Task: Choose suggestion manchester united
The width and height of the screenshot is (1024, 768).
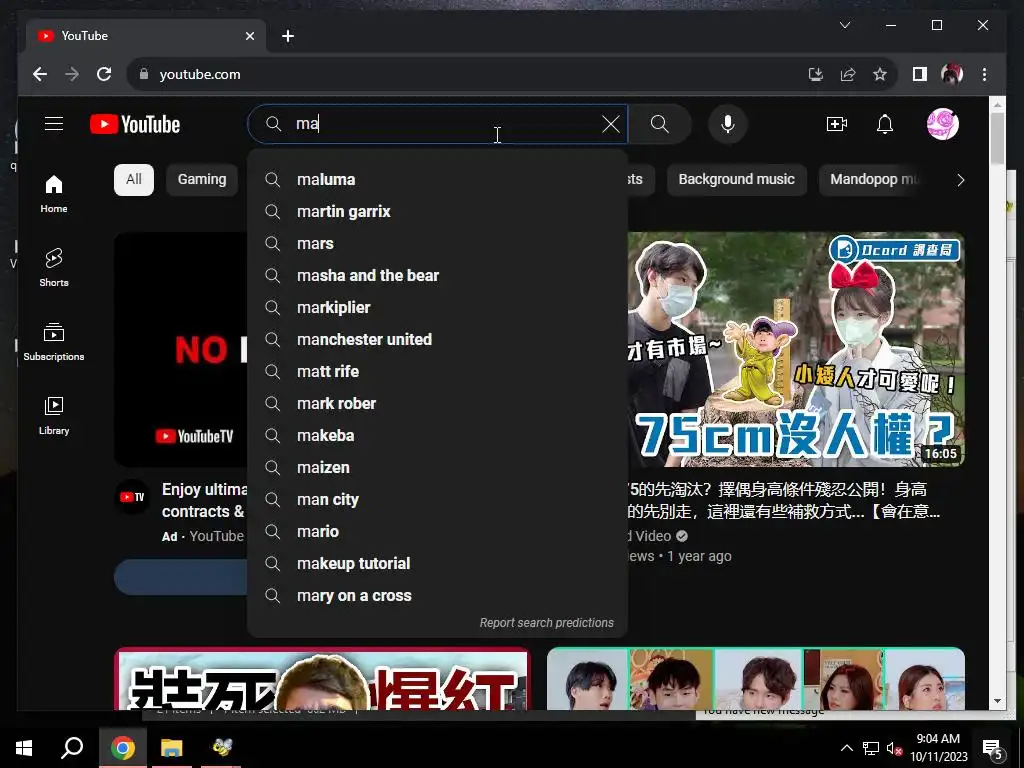Action: click(x=438, y=340)
